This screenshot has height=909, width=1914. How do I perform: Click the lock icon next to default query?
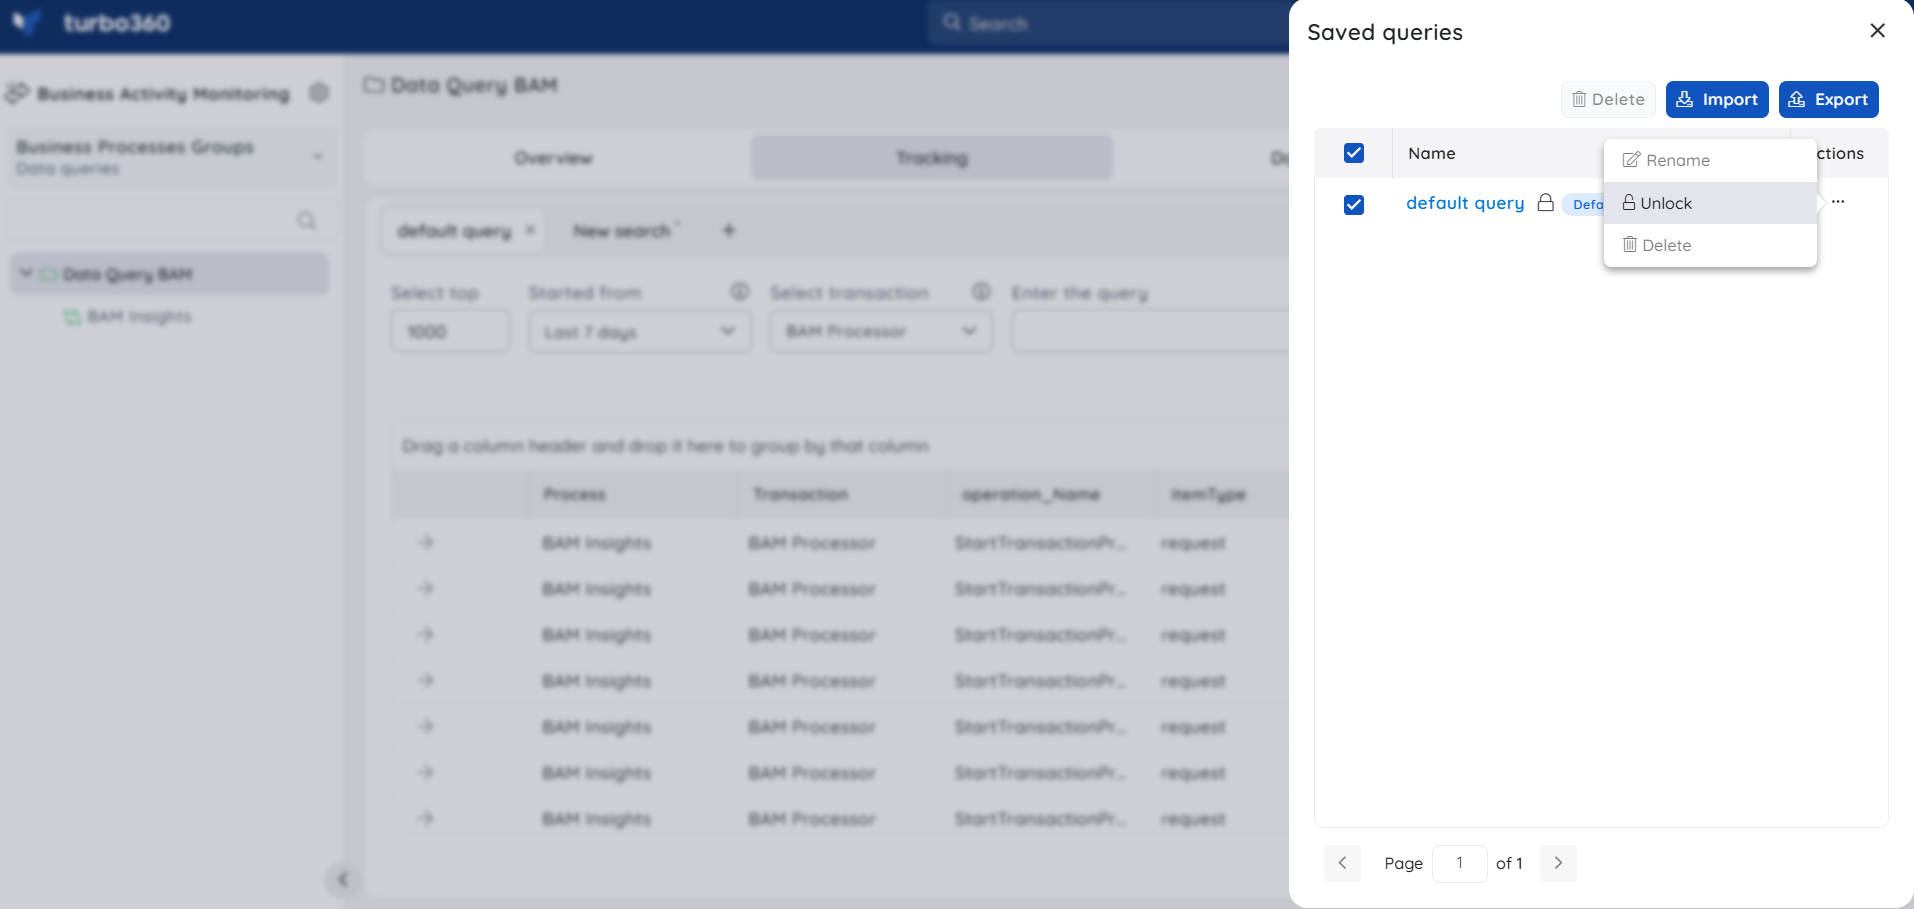click(x=1545, y=202)
